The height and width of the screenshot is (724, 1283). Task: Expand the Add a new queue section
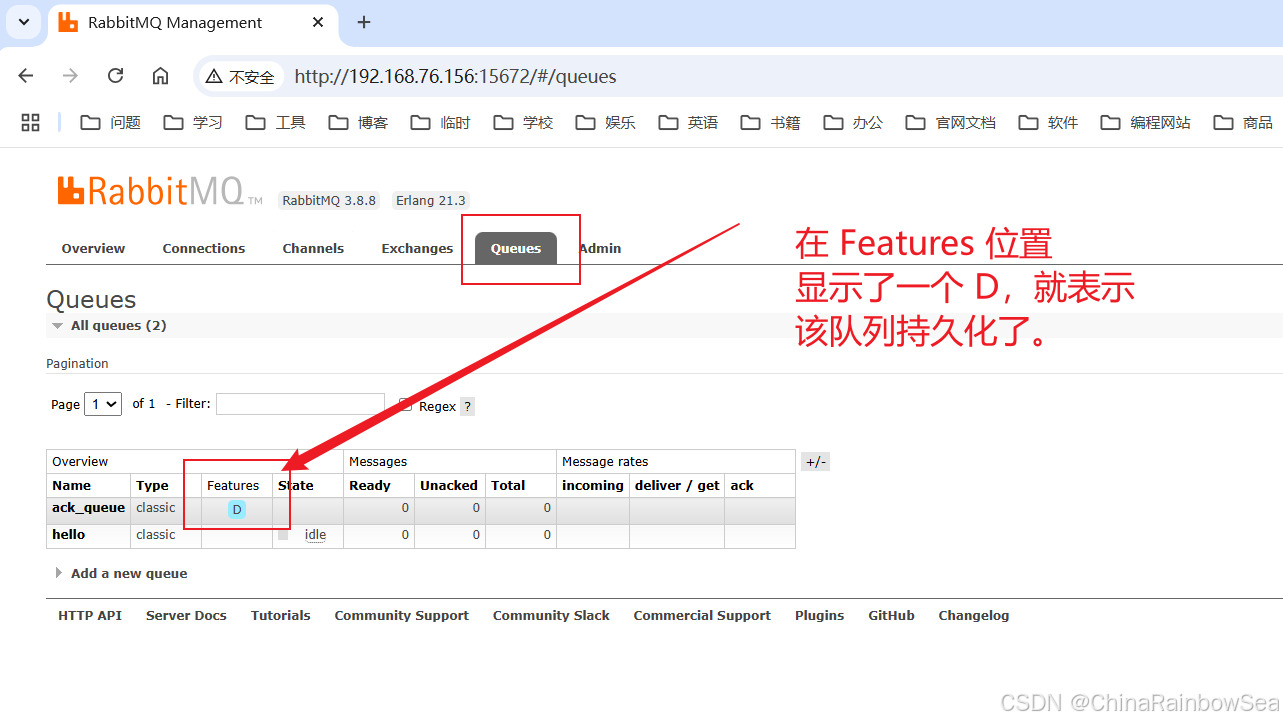tap(122, 573)
